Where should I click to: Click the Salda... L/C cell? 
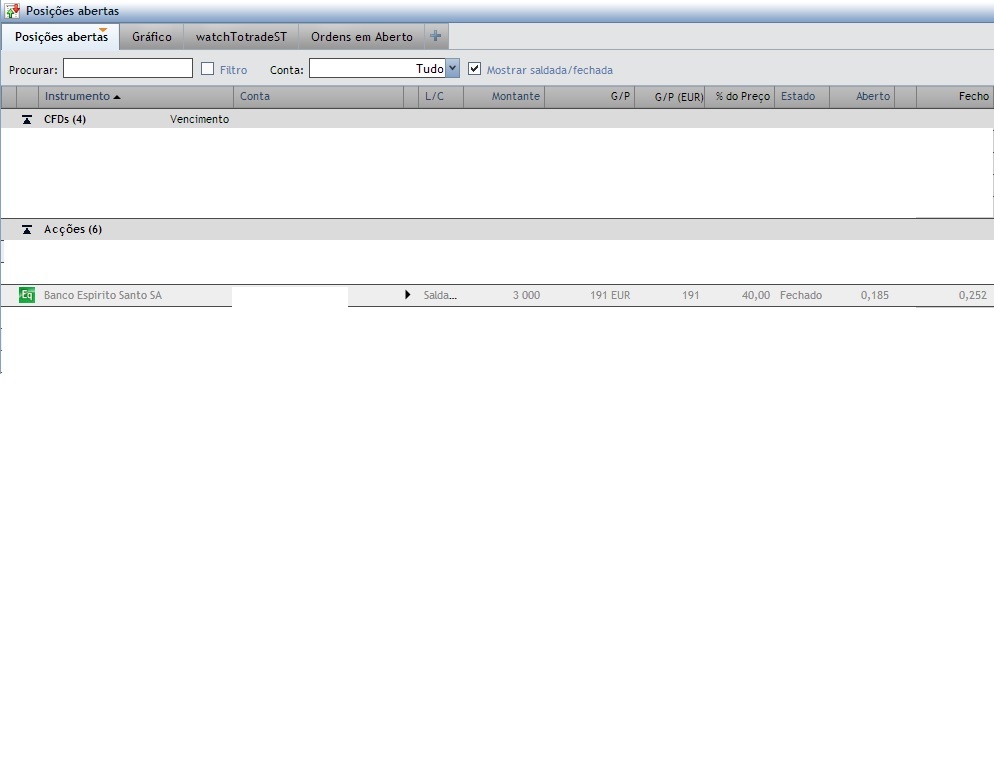pos(440,295)
